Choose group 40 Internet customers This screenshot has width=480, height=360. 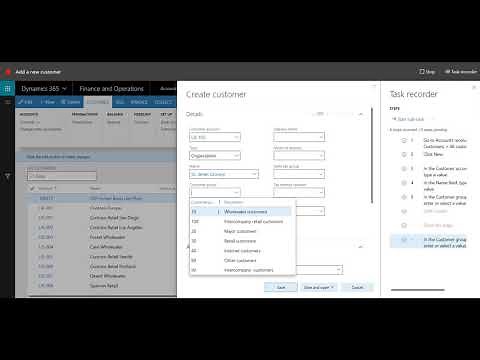241,251
